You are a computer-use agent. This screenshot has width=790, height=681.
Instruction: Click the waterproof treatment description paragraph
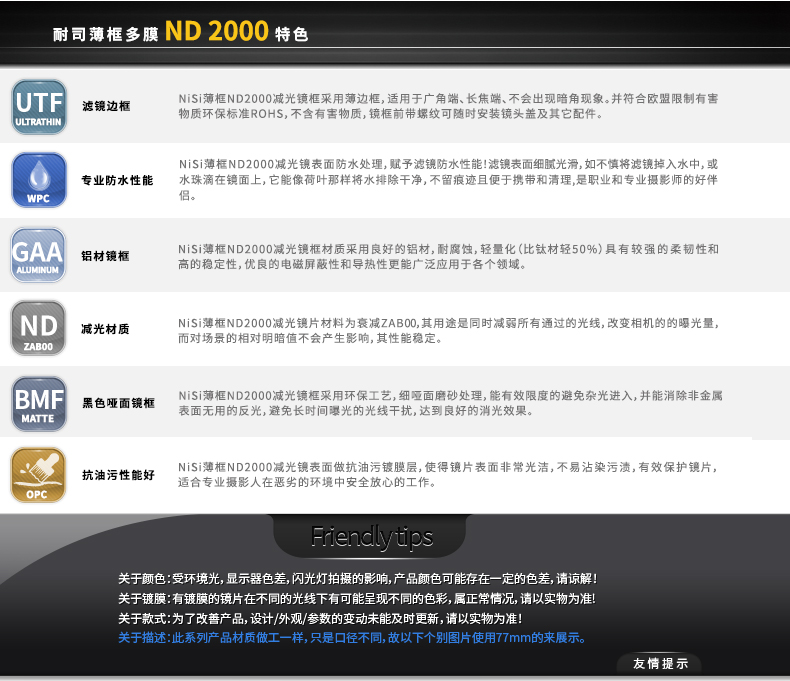click(448, 180)
